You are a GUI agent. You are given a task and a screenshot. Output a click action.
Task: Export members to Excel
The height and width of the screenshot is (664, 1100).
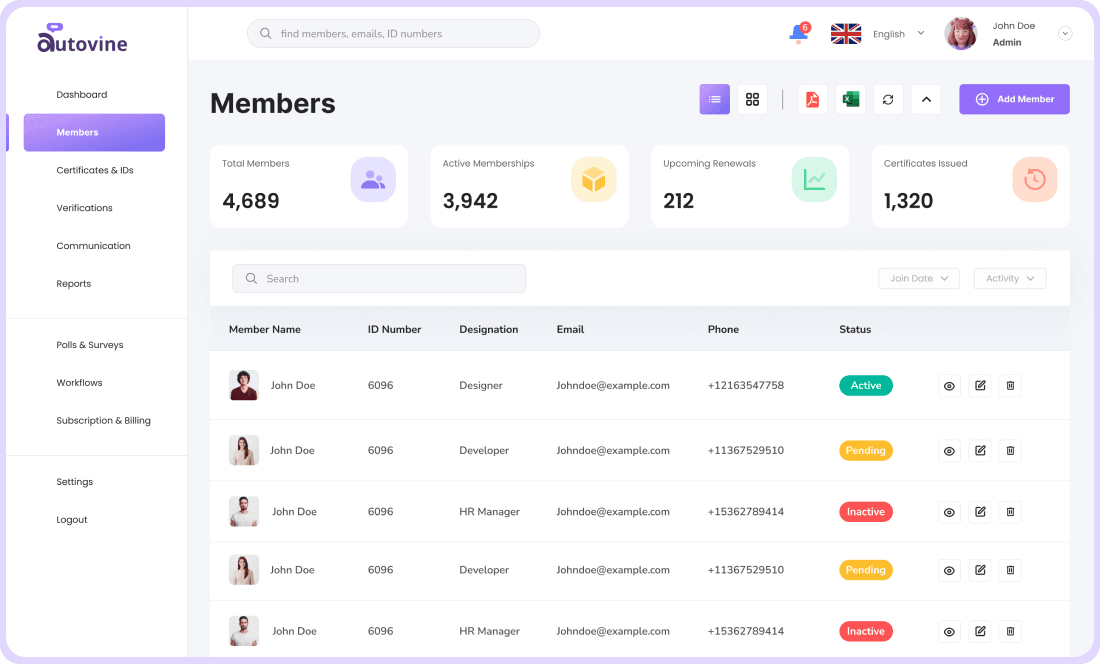pyautogui.click(x=850, y=99)
